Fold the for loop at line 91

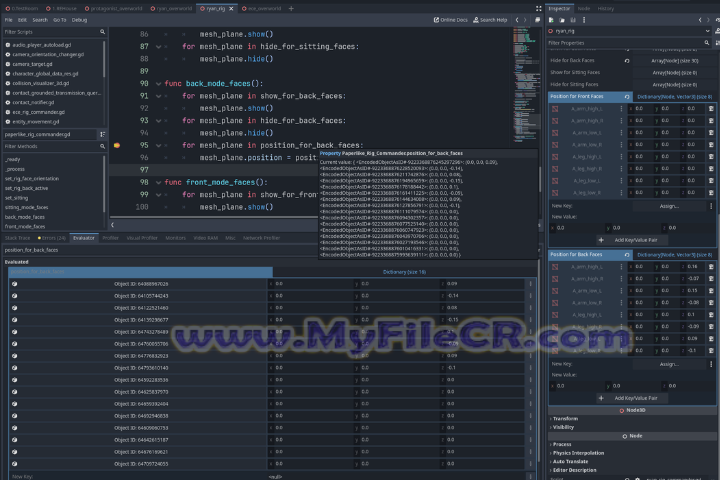158,96
